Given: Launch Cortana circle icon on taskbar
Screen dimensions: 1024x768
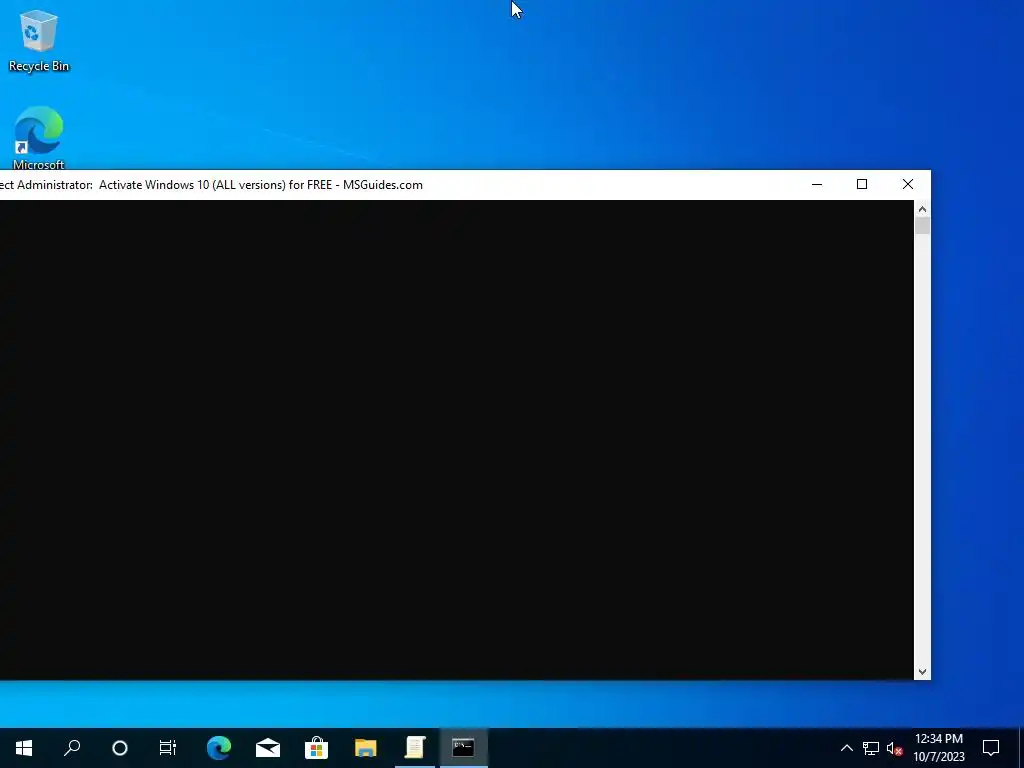Looking at the screenshot, I should pyautogui.click(x=120, y=748).
